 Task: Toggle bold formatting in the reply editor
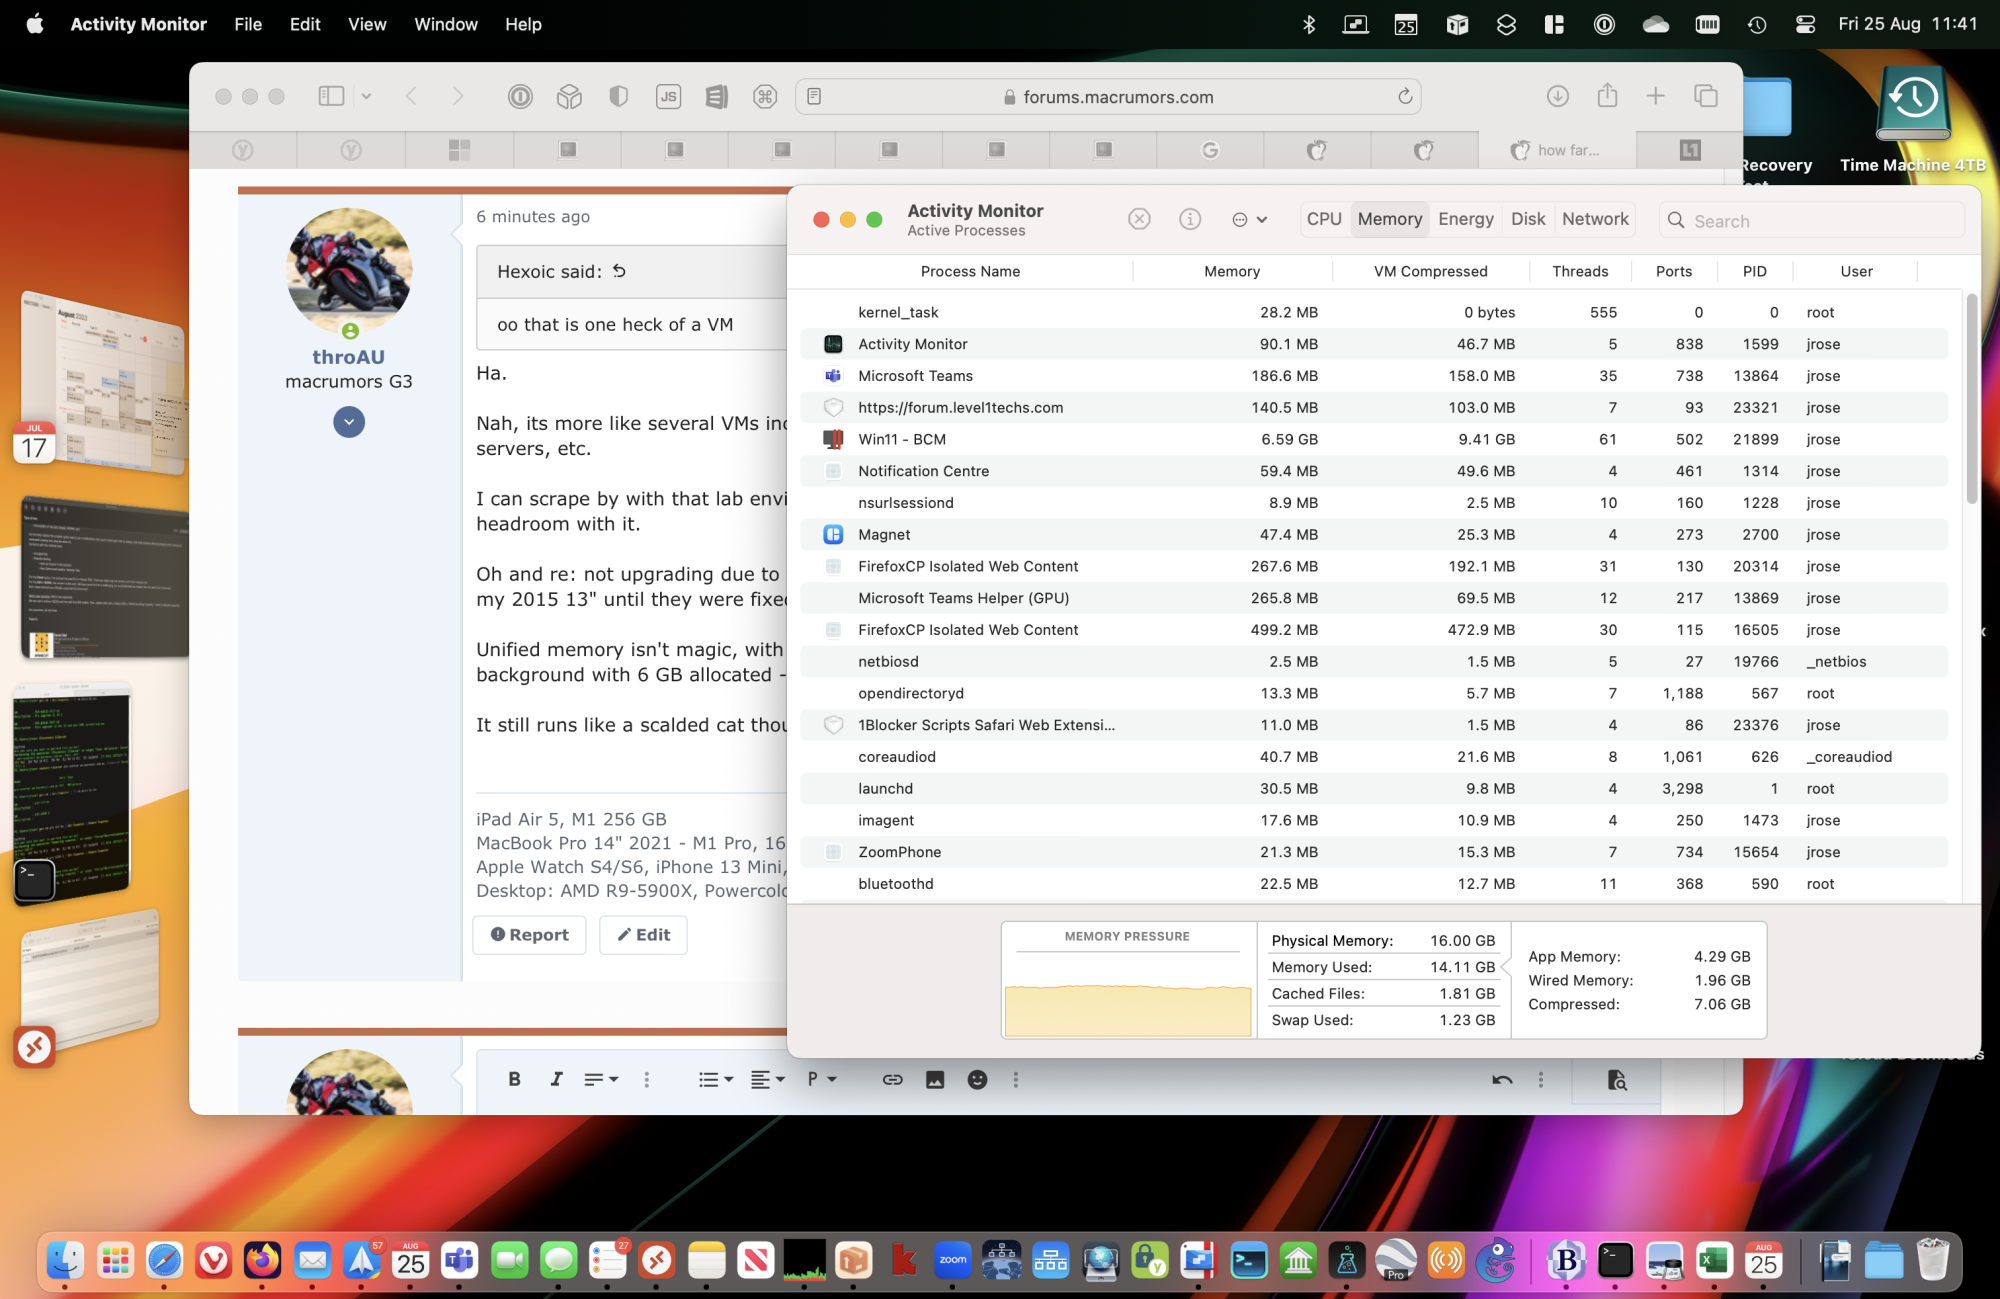tap(514, 1079)
